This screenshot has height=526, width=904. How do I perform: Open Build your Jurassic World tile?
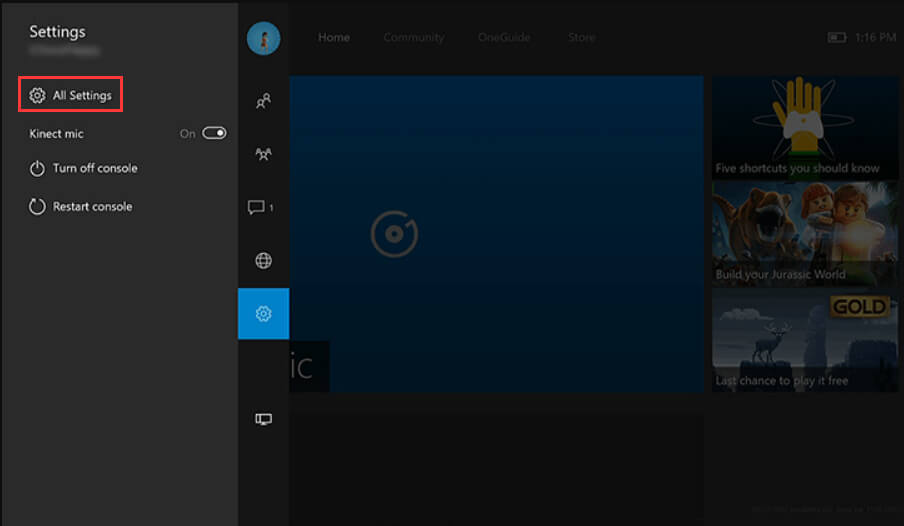(805, 234)
